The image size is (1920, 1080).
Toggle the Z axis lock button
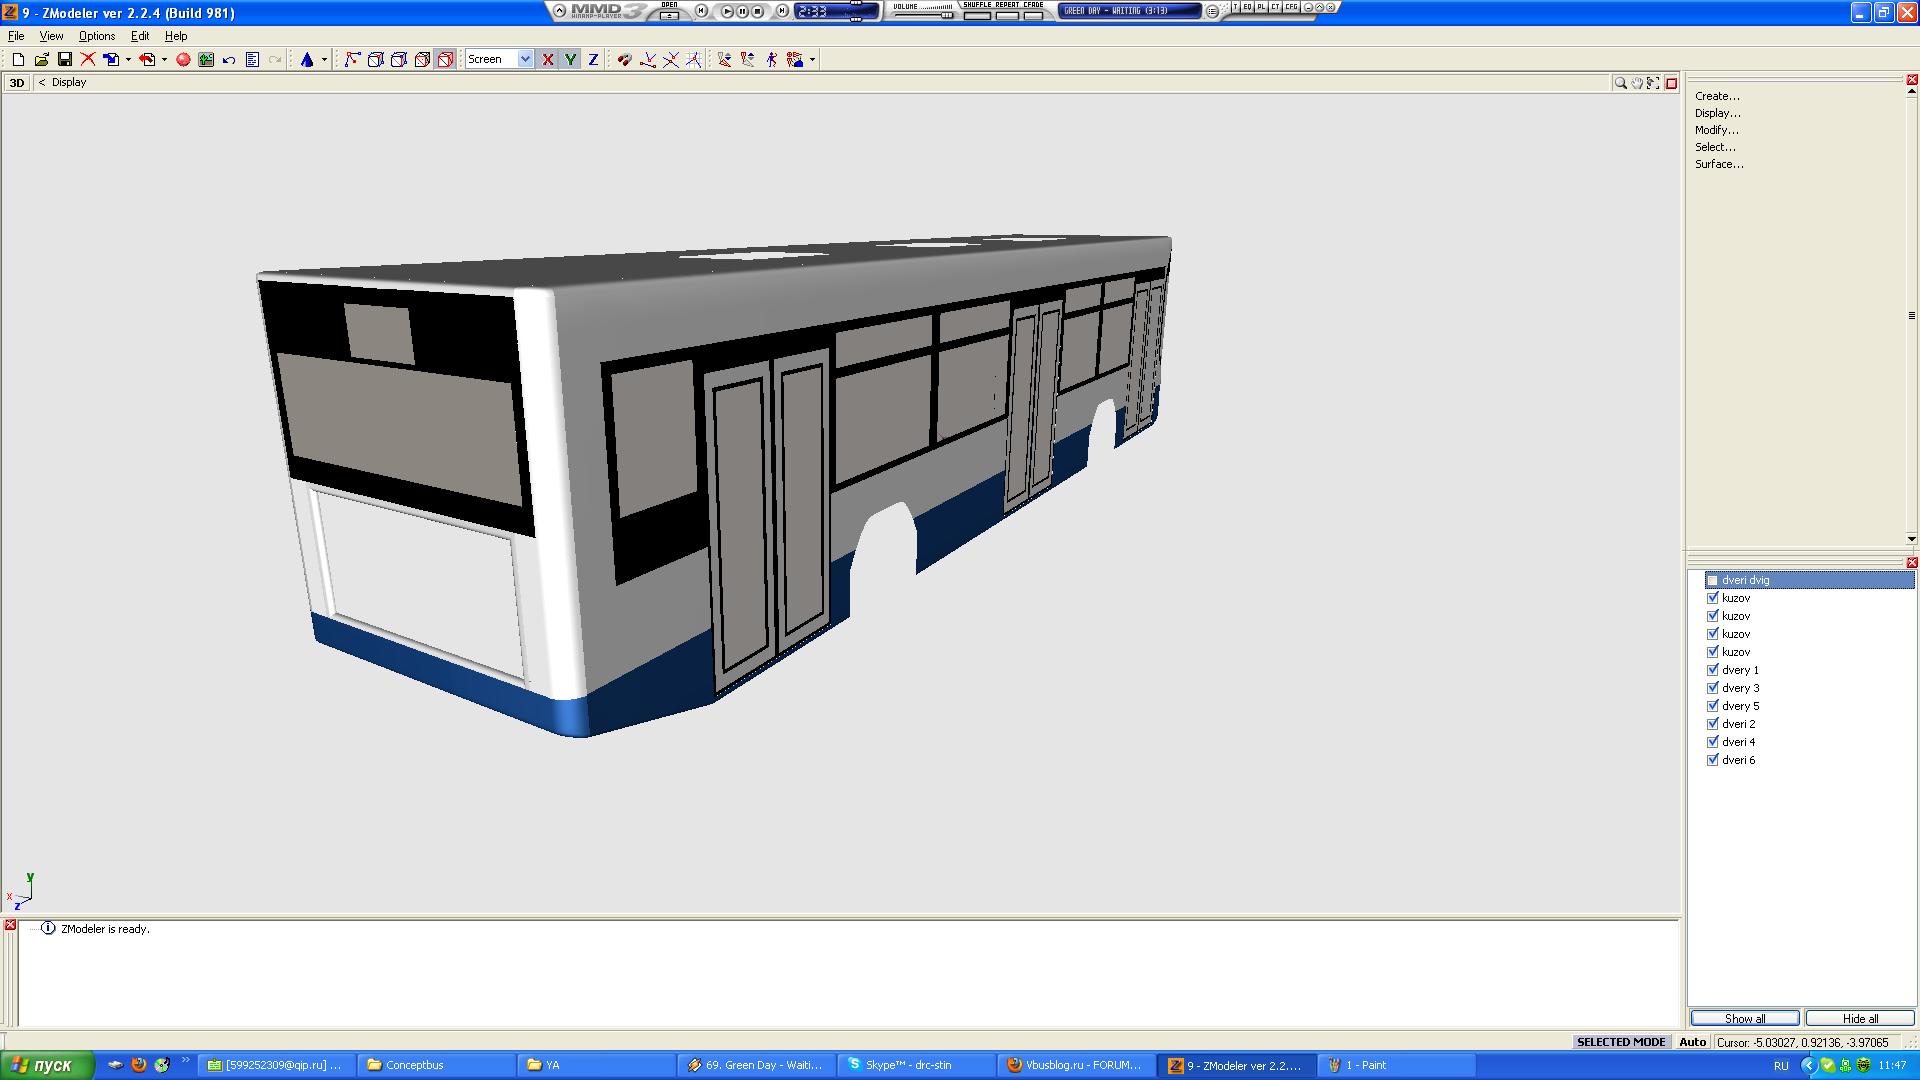point(593,60)
